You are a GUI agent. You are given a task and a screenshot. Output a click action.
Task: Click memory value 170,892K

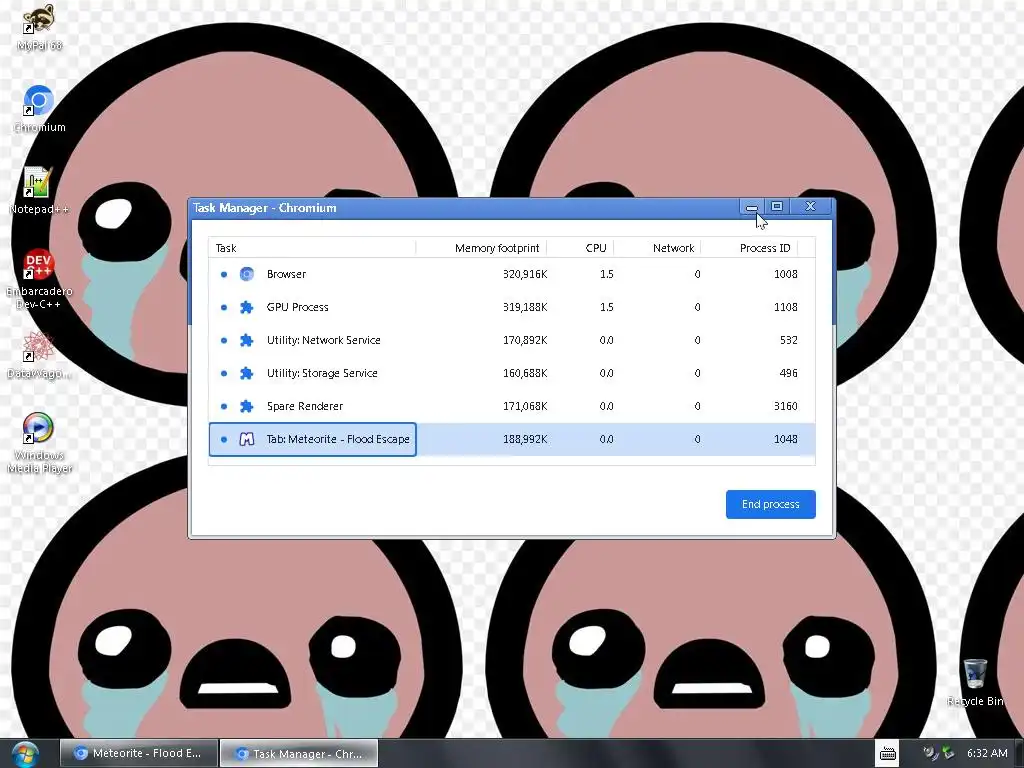click(525, 340)
